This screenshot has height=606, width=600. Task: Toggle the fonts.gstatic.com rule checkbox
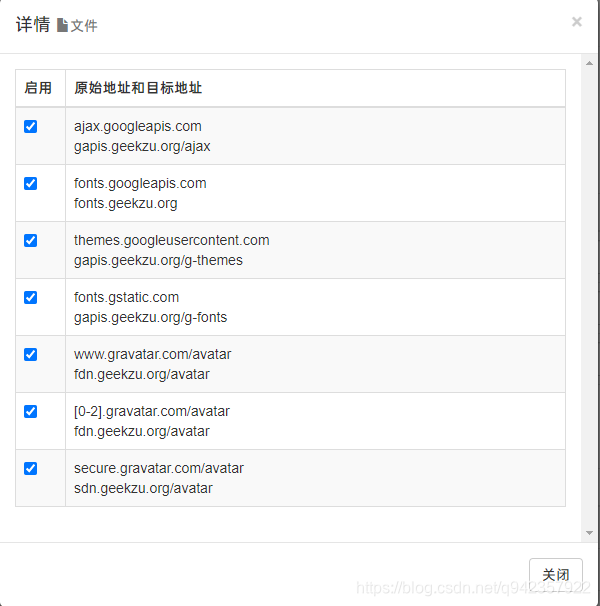coord(31,297)
